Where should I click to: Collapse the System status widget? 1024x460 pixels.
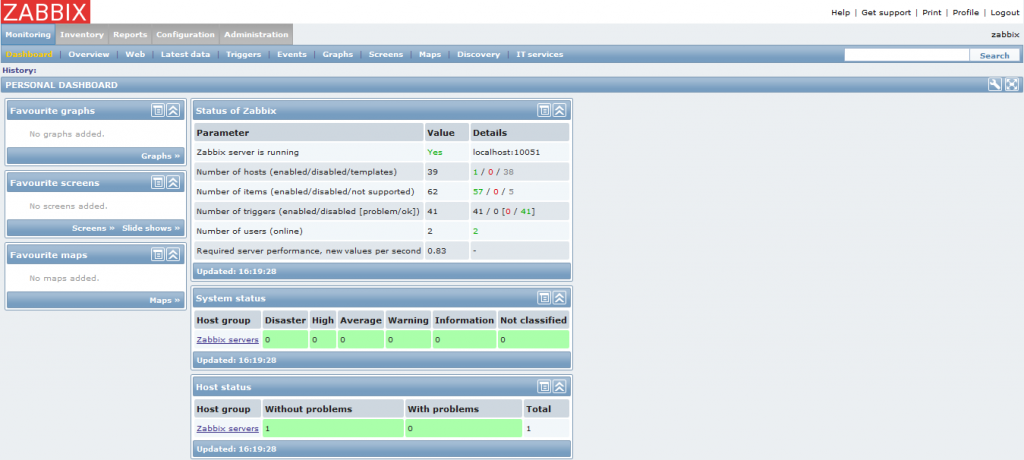pos(560,298)
